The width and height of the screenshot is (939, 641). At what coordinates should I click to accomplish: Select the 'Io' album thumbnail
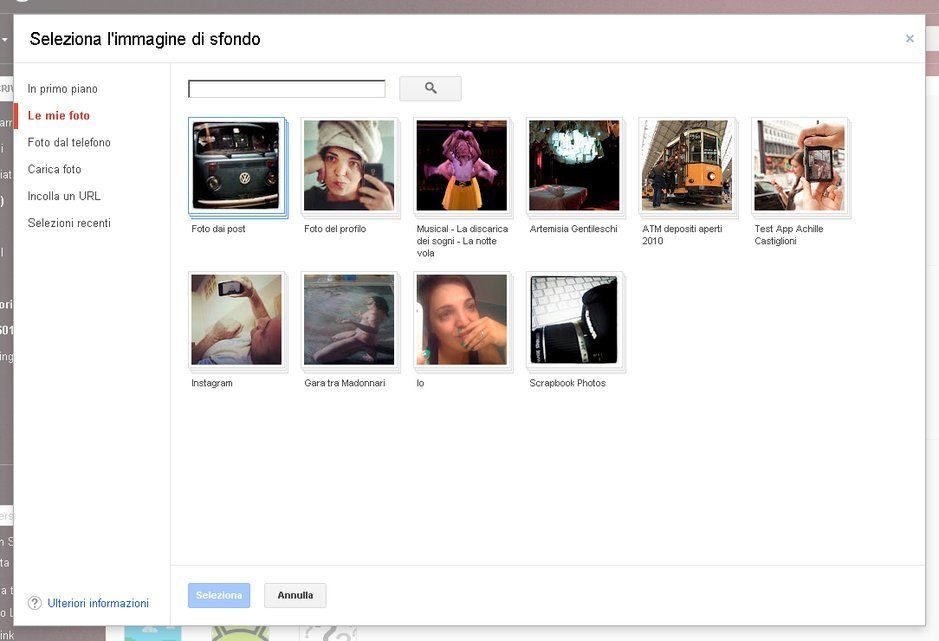click(462, 320)
